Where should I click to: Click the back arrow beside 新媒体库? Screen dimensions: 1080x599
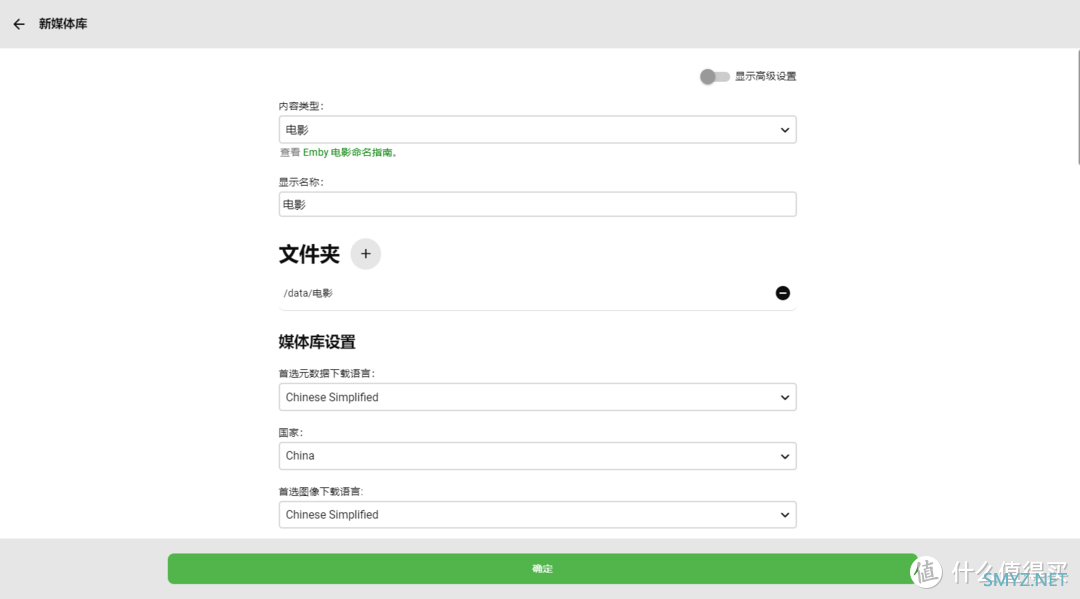pyautogui.click(x=18, y=24)
